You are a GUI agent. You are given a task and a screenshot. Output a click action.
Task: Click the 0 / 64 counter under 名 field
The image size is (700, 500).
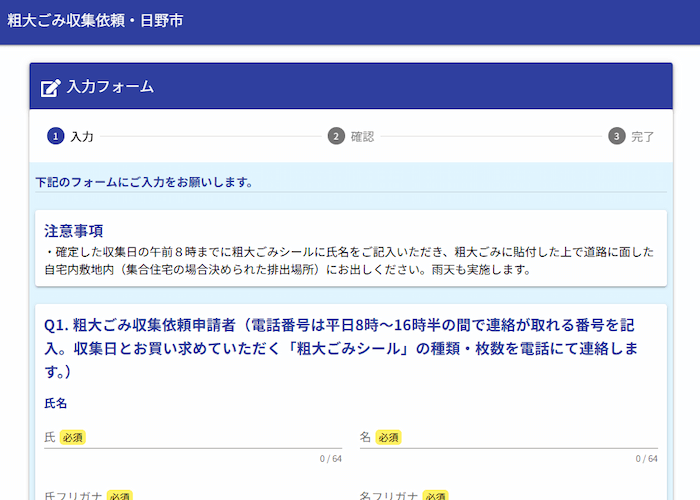click(x=647, y=459)
